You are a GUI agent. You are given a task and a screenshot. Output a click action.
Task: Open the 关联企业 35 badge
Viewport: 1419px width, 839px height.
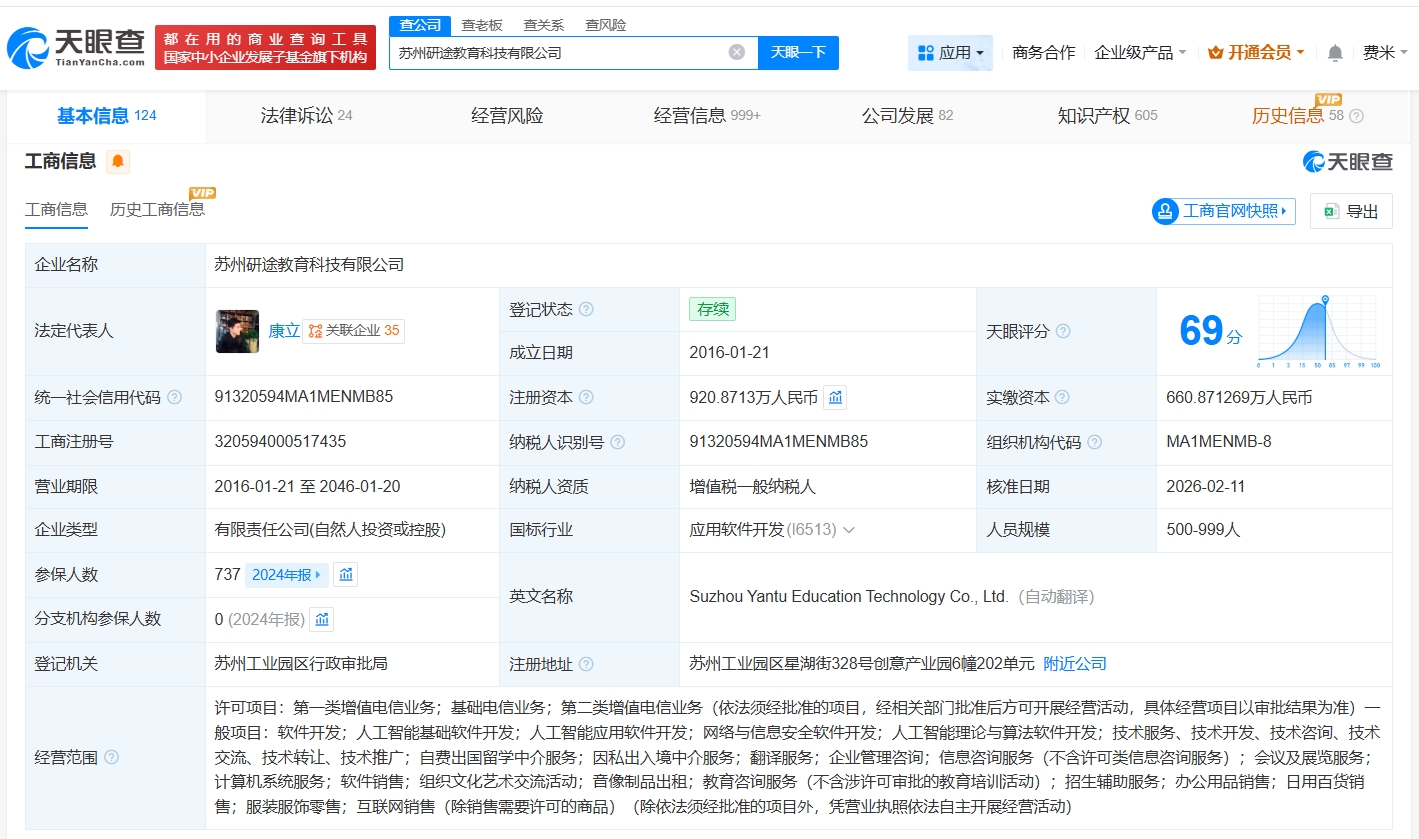pos(354,331)
